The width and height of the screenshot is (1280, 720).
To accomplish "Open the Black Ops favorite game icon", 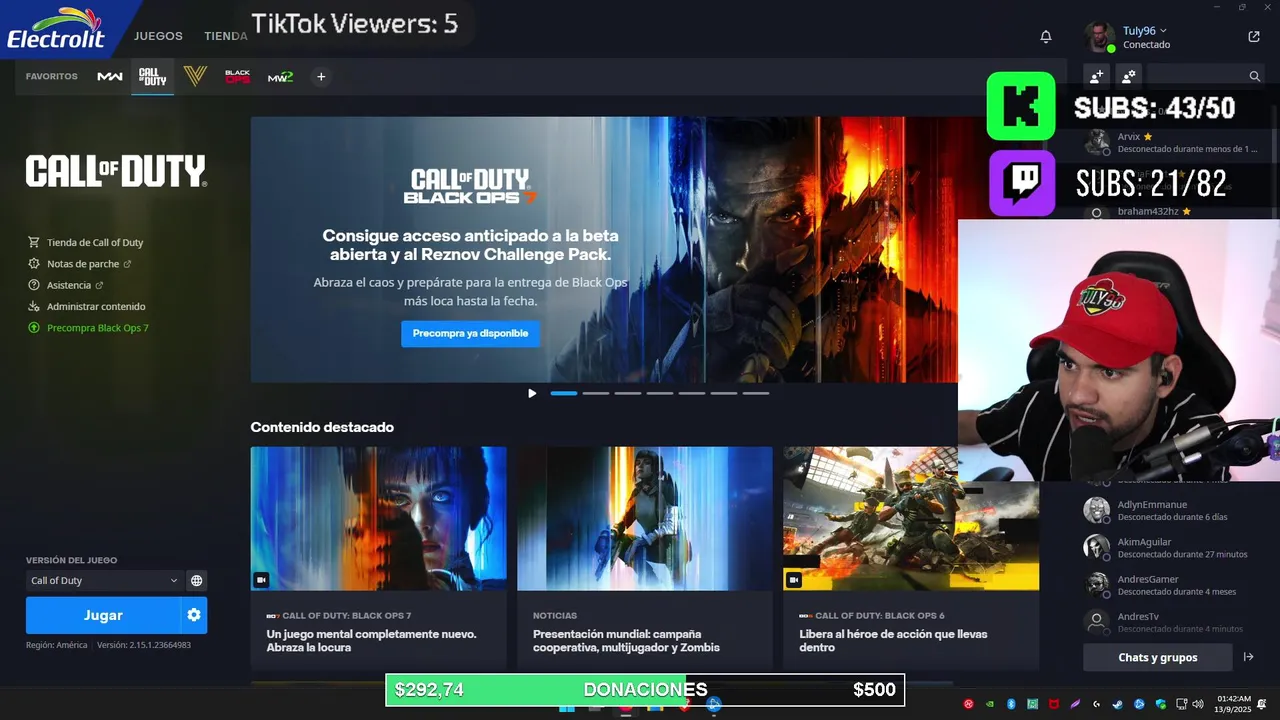I will 237,77.
